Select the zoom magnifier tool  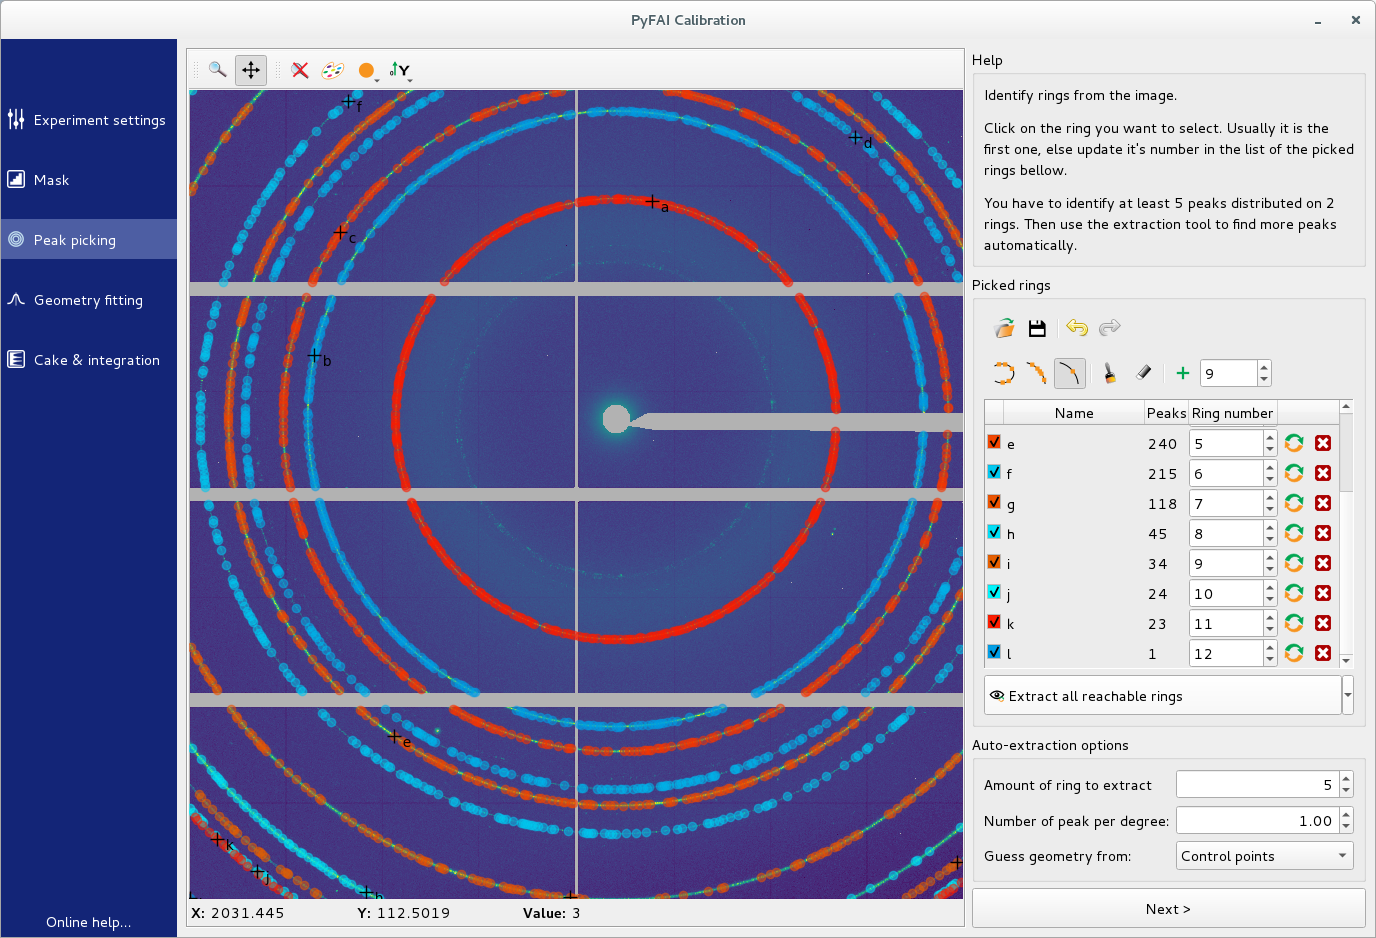217,70
